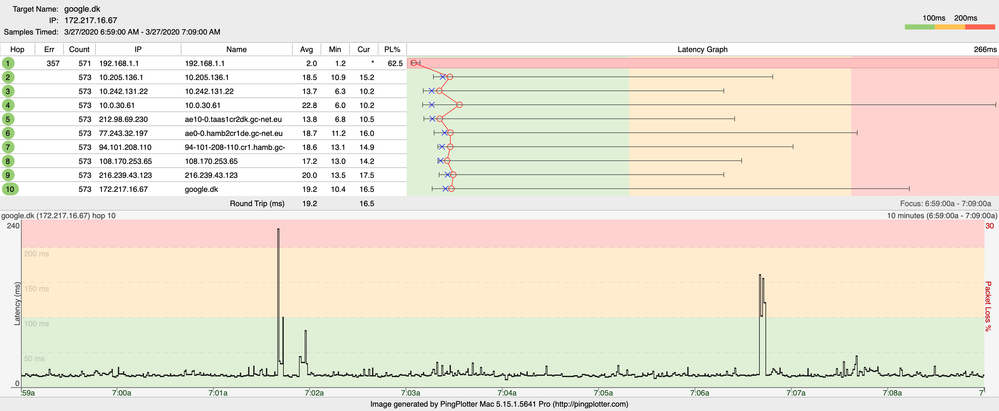Click the 7:06a marker on timeline
Screen dimensions: 999x411
coord(700,394)
